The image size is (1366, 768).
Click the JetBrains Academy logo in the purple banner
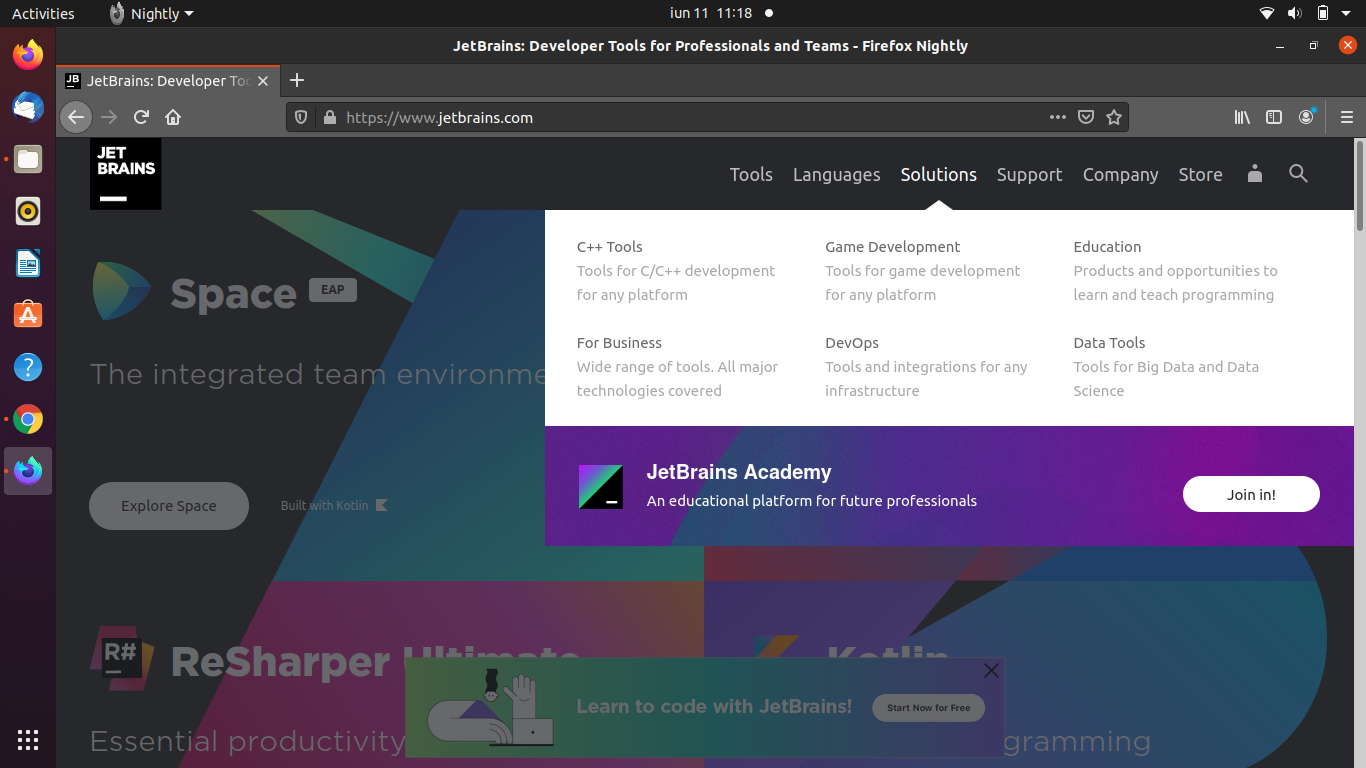pyautogui.click(x=600, y=487)
